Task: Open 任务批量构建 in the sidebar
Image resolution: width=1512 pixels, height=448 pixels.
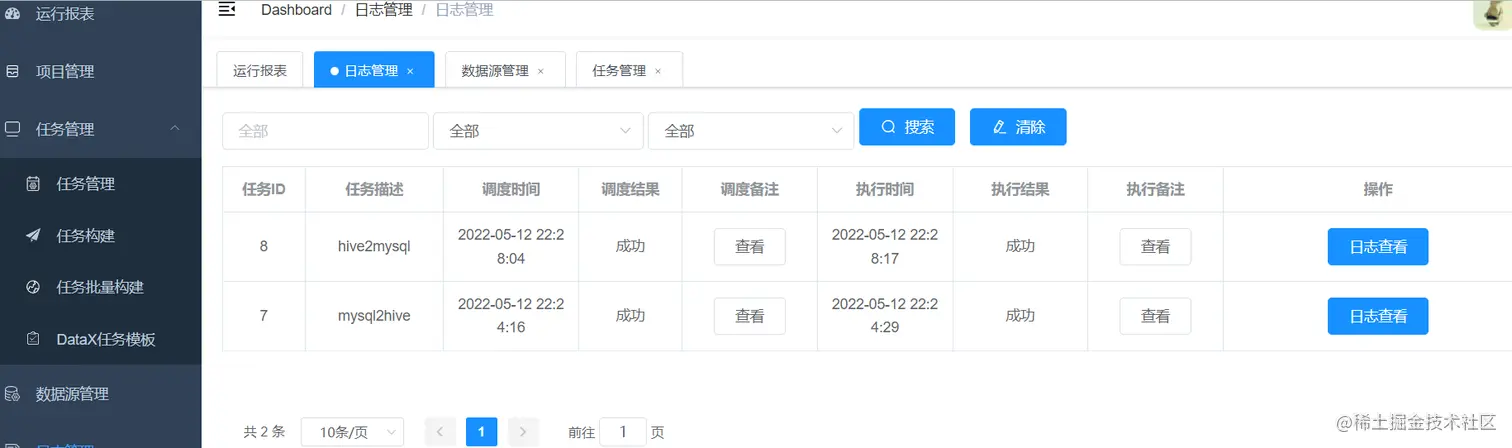Action: [x=100, y=287]
